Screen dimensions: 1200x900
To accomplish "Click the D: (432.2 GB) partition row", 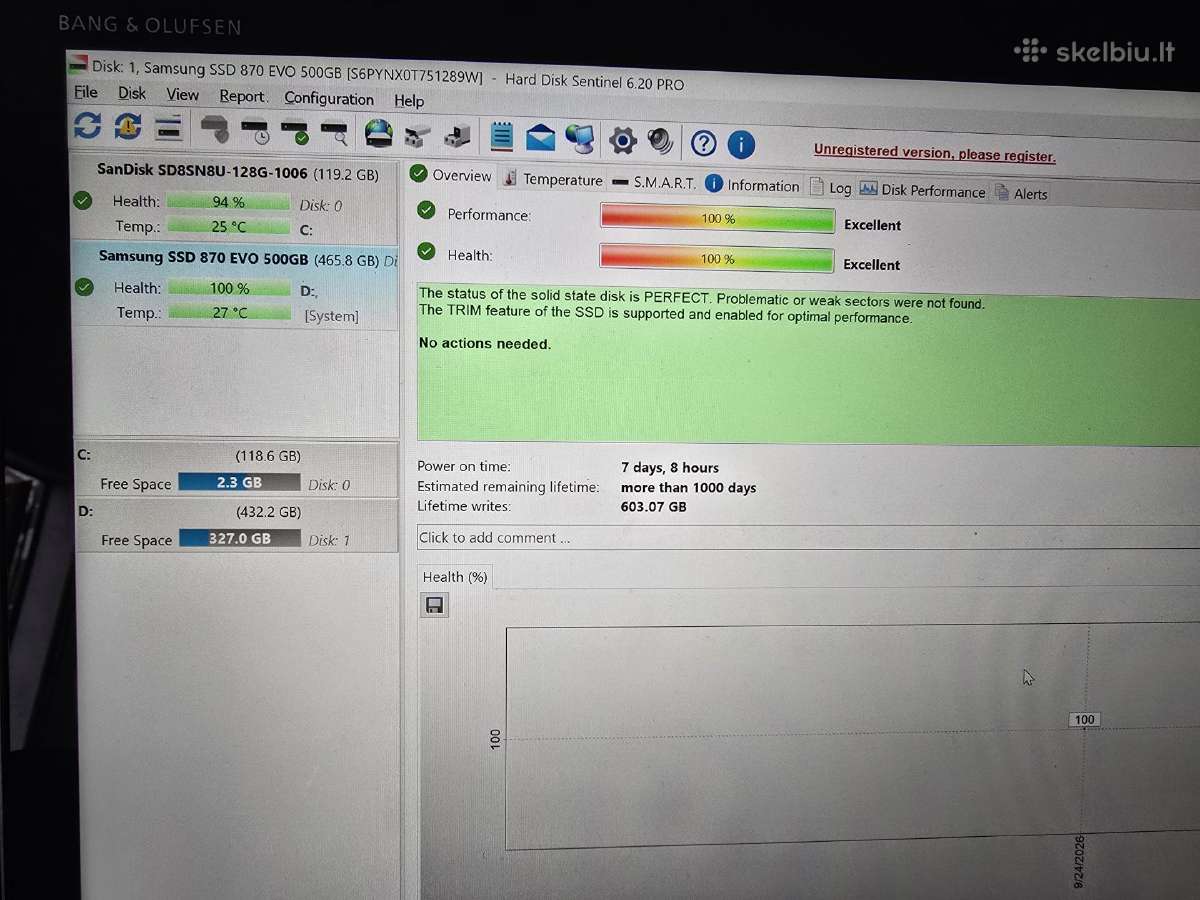I will point(238,525).
